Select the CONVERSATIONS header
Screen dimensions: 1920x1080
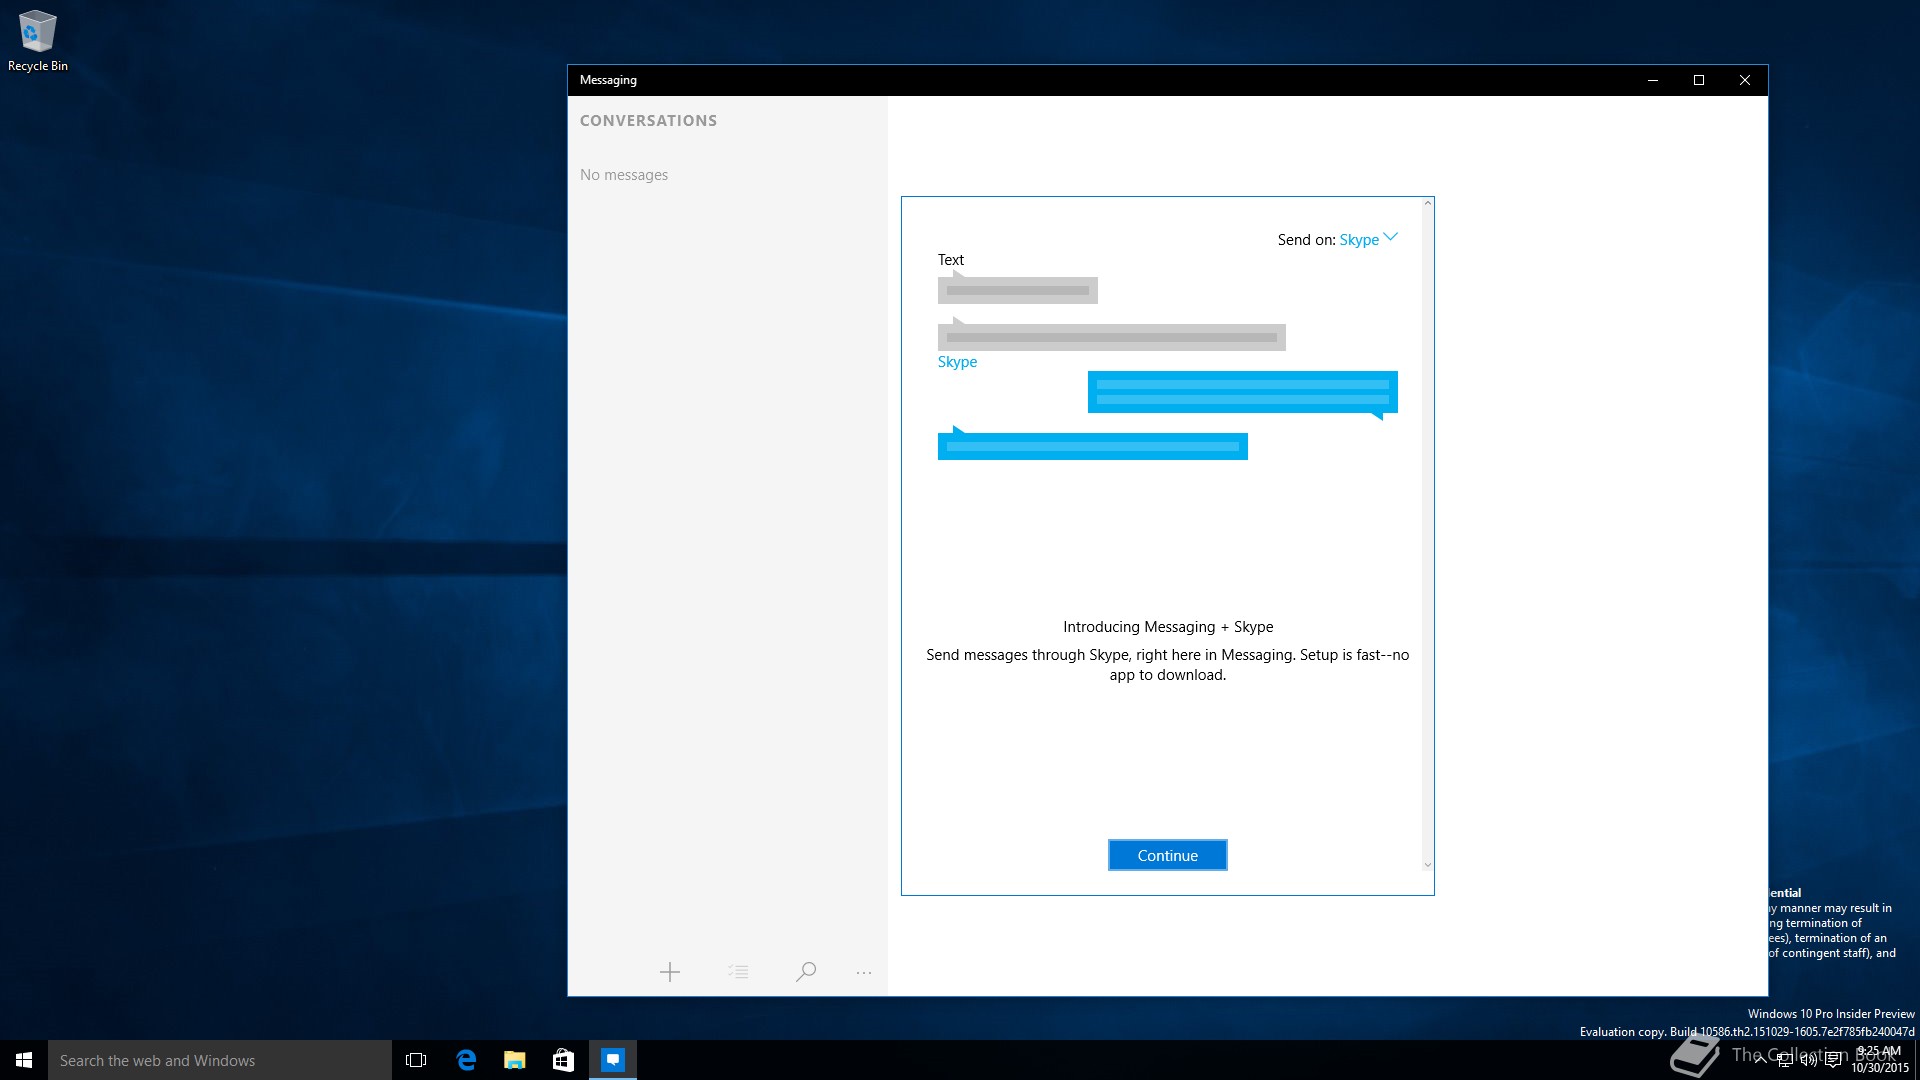648,120
